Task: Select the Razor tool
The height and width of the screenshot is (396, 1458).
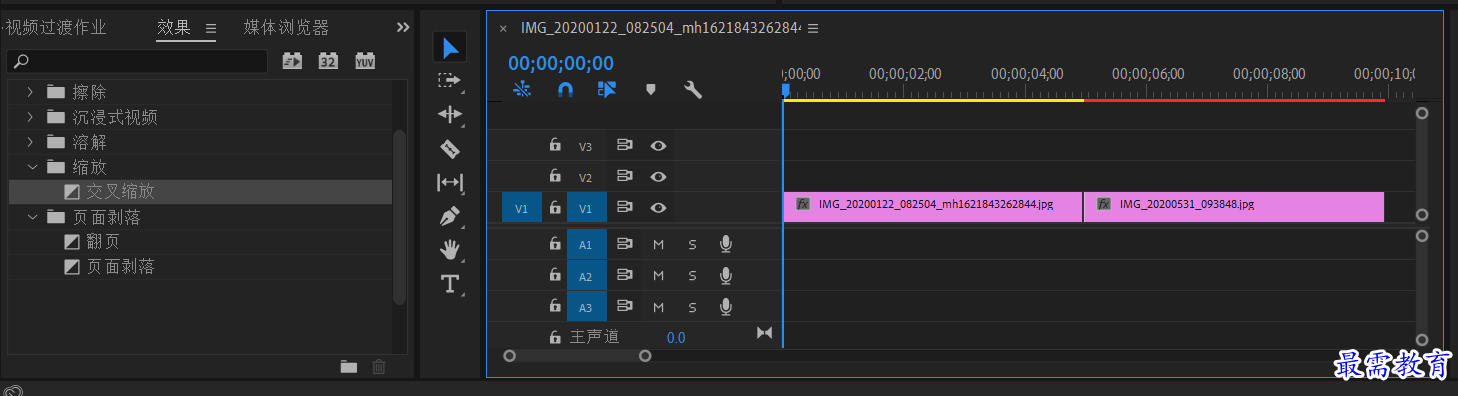Action: 450,149
